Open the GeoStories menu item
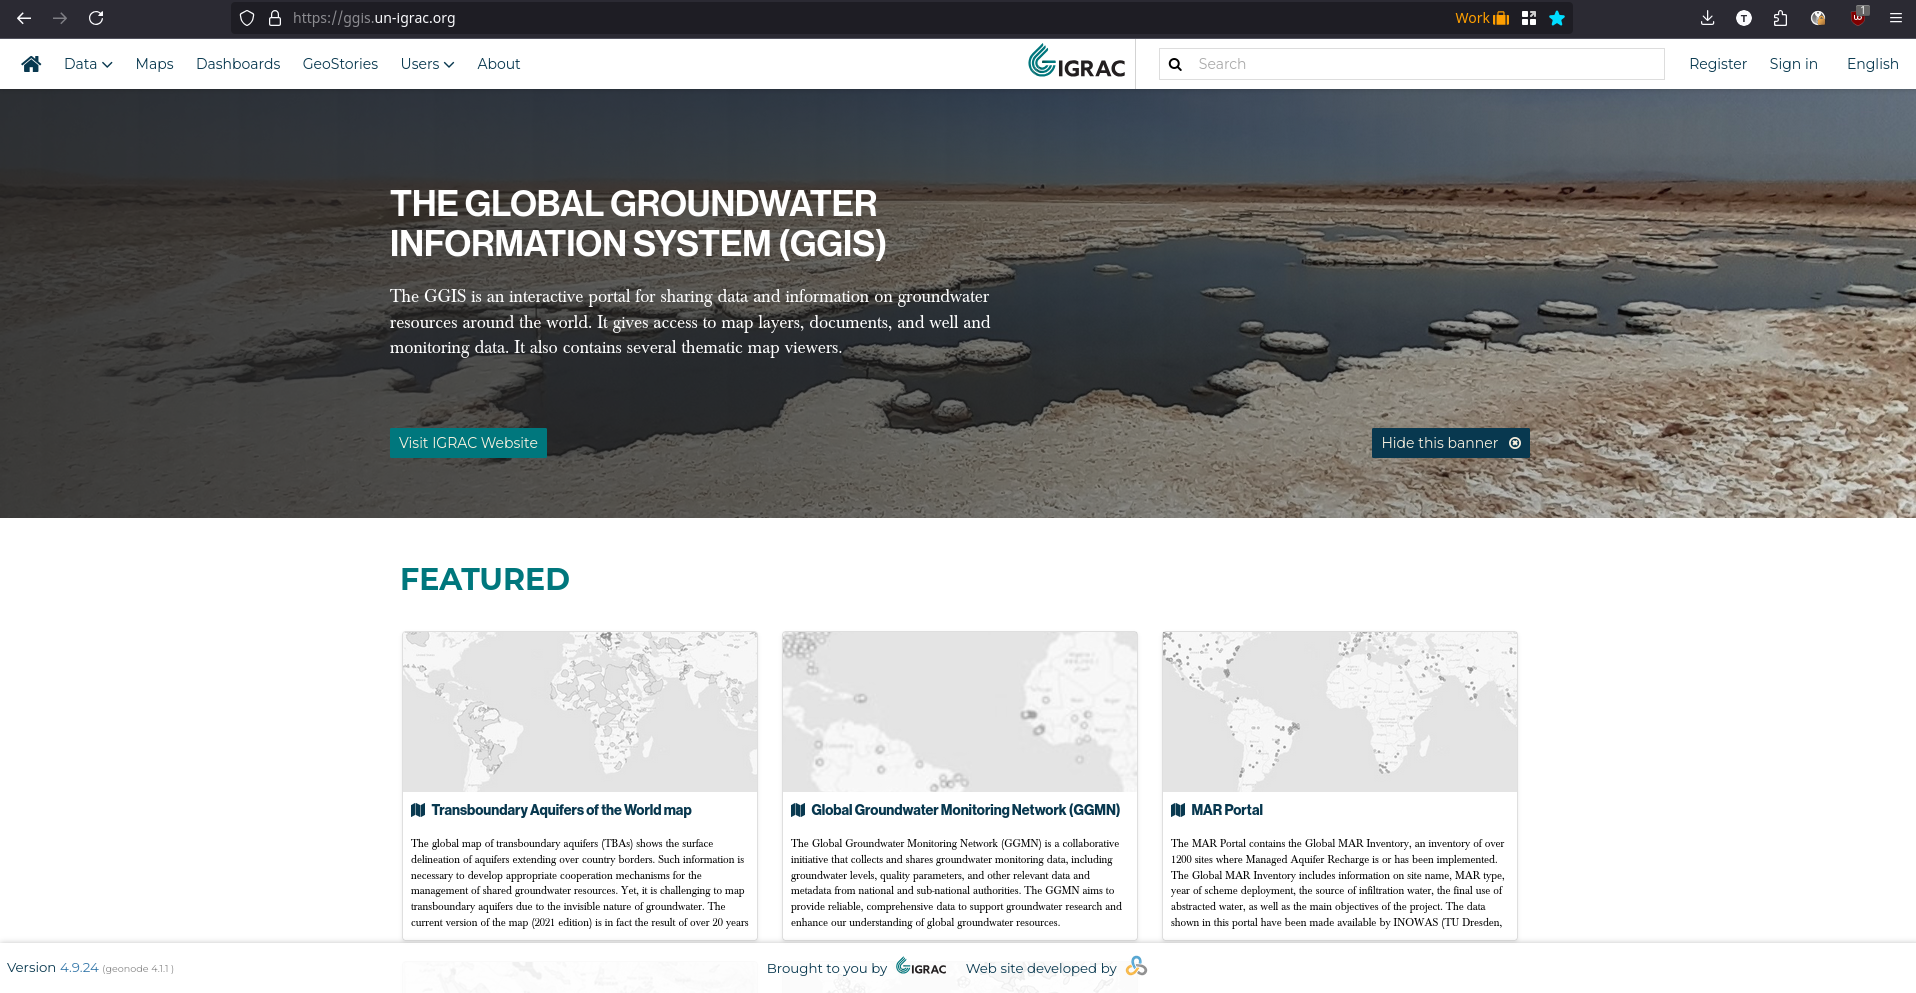Viewport: 1916px width, 993px height. pyautogui.click(x=340, y=64)
